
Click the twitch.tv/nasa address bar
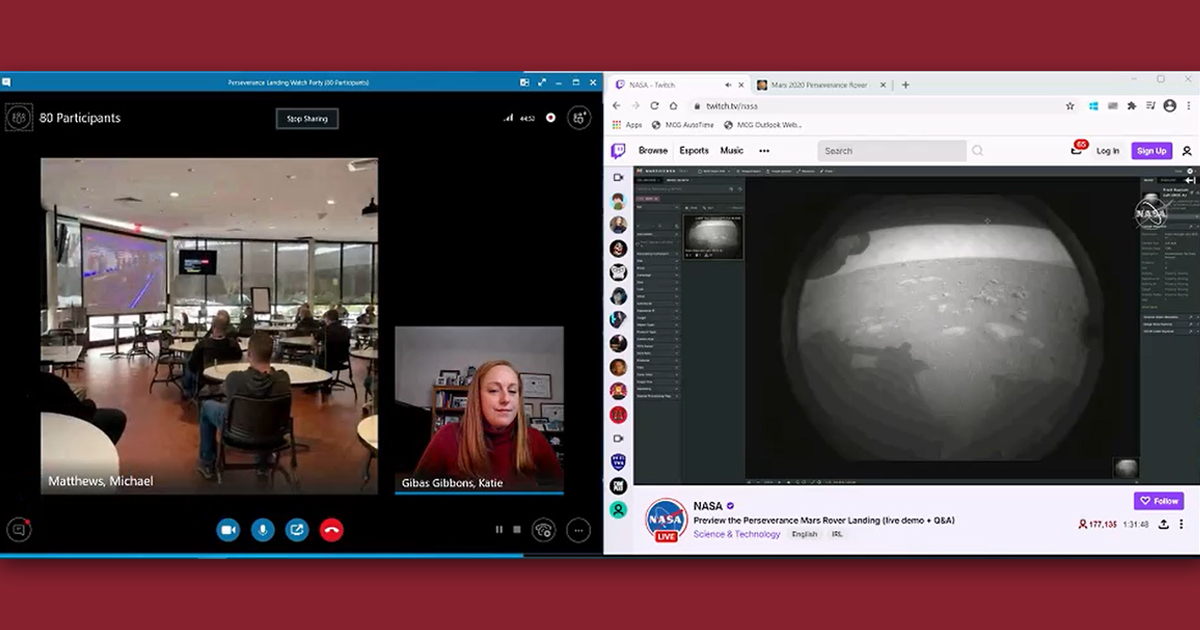885,105
